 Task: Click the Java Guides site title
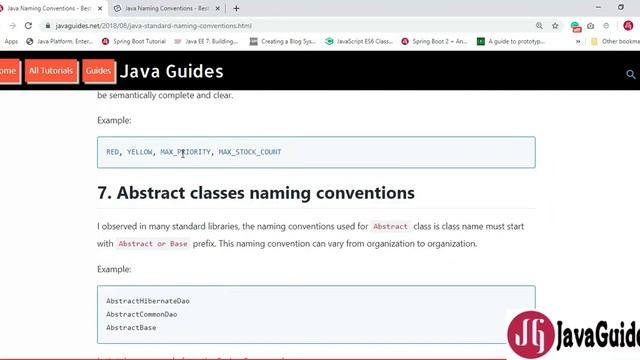coord(171,71)
